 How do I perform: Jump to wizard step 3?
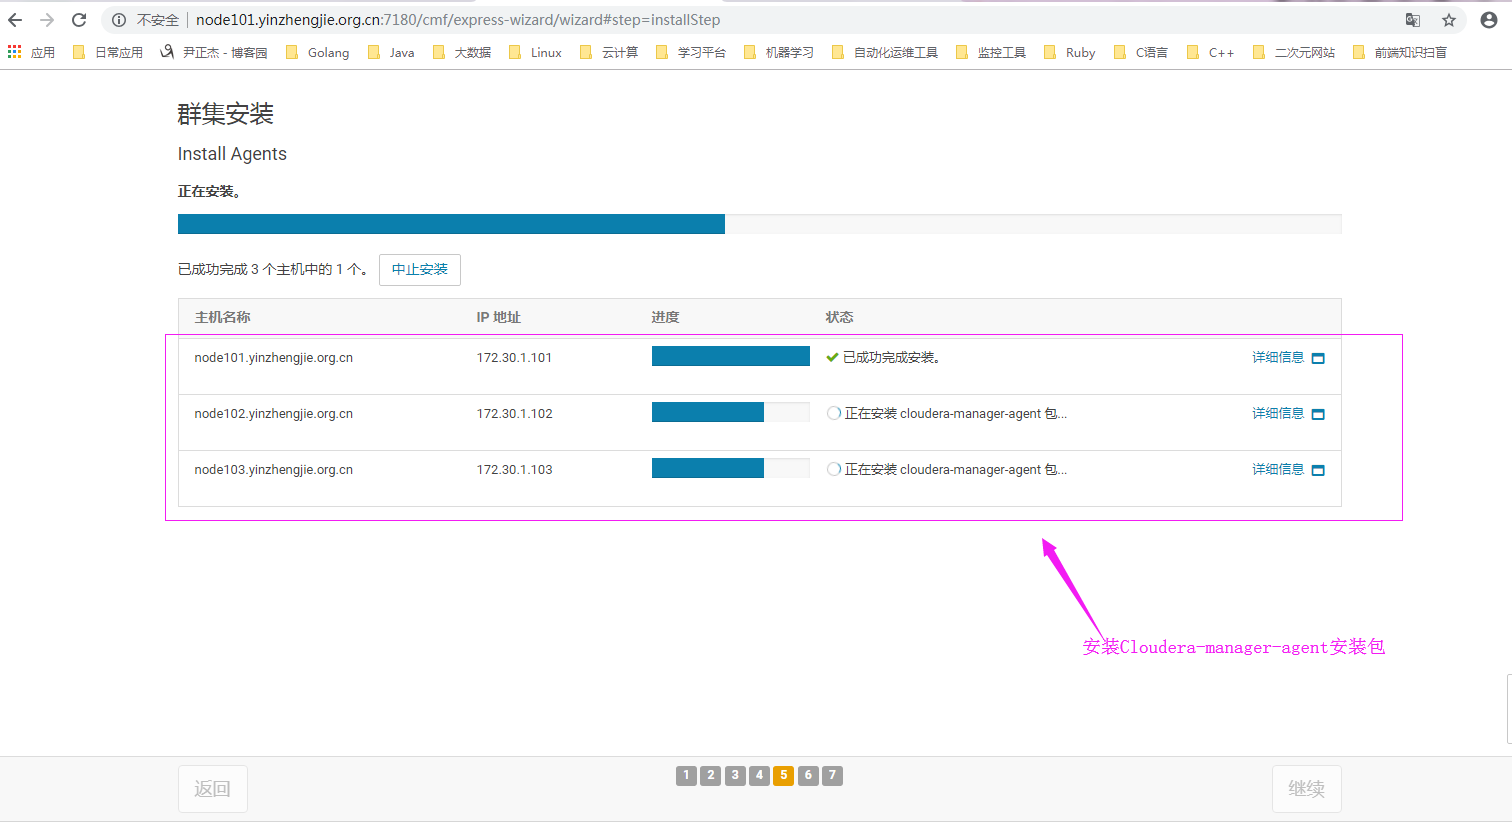click(735, 775)
